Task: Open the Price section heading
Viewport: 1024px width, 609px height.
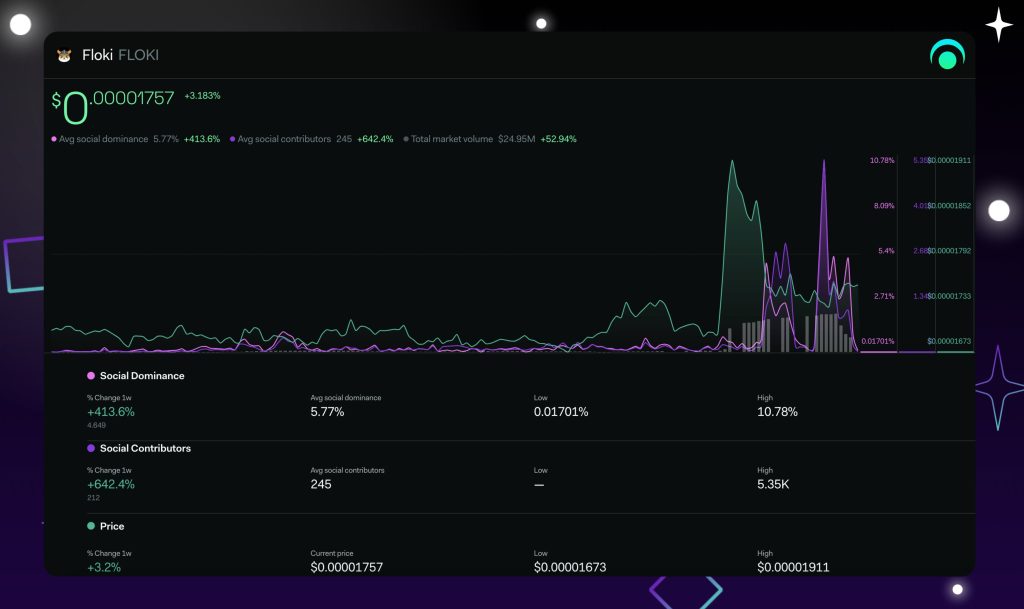Action: (112, 525)
